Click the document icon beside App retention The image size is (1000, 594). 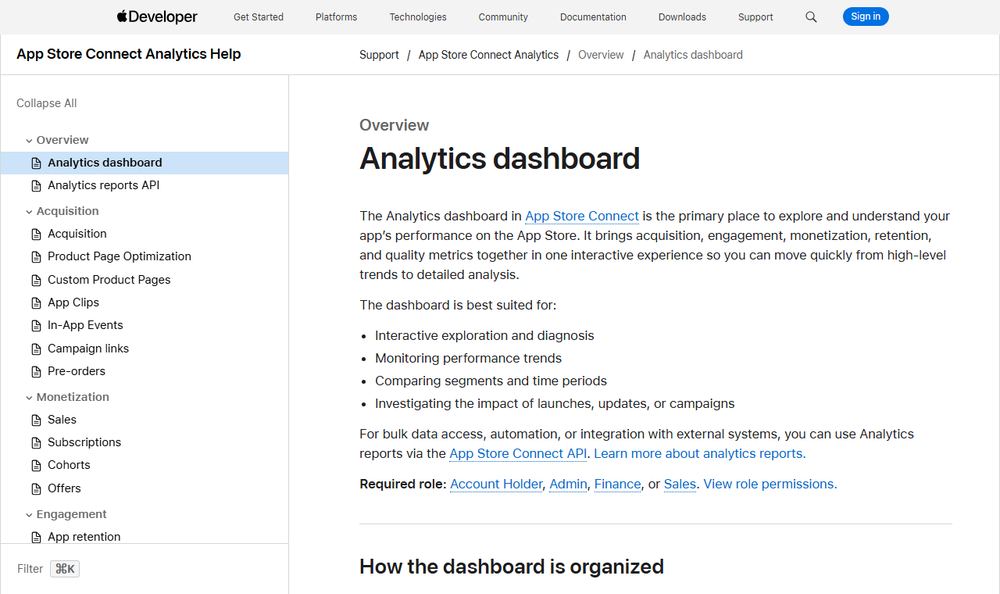tap(36, 537)
